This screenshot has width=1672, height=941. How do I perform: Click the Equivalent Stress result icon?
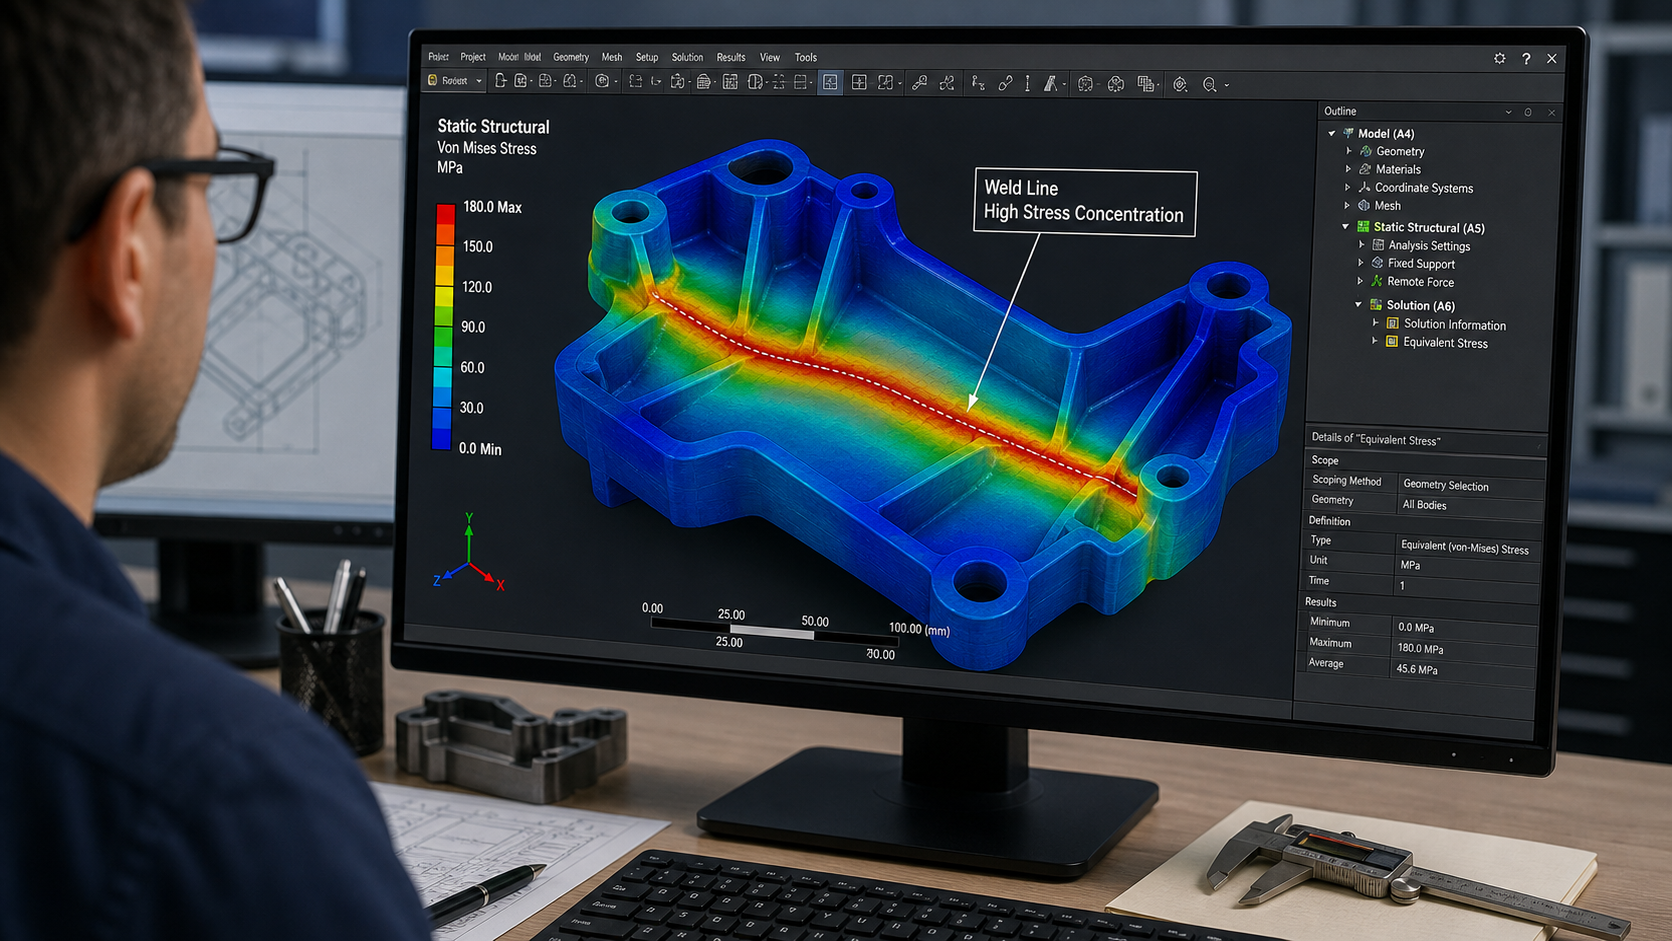click(x=1392, y=342)
